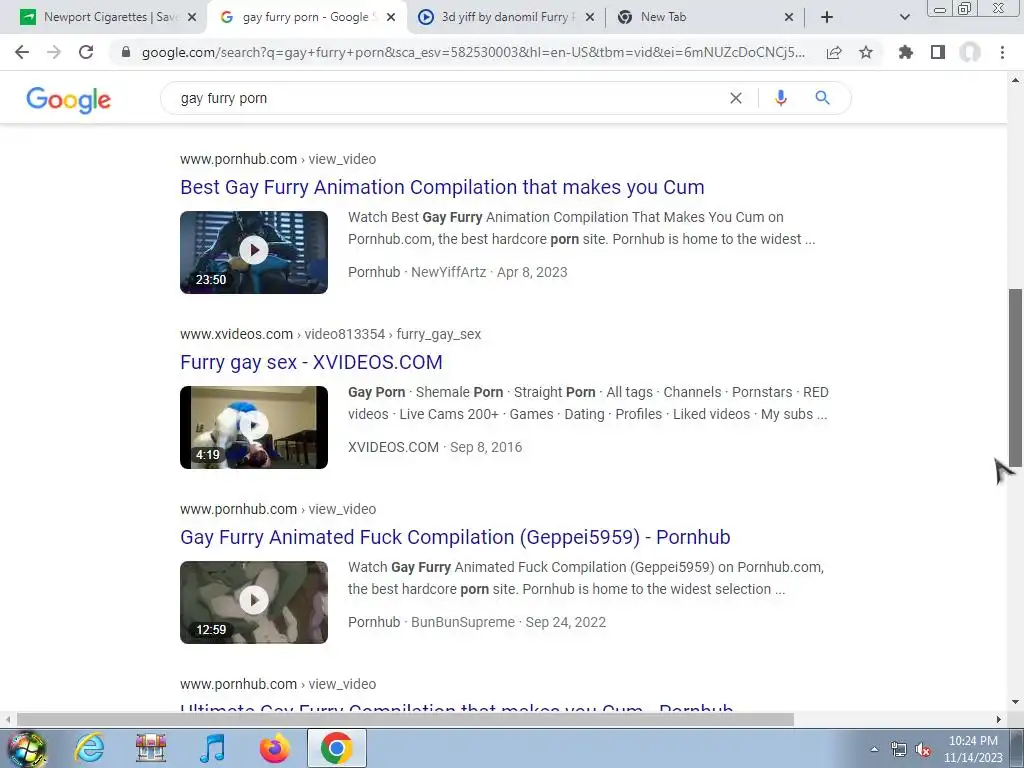This screenshot has width=1024, height=768.
Task: Click the horizontal scrollbar left arrow
Action: tap(8, 720)
